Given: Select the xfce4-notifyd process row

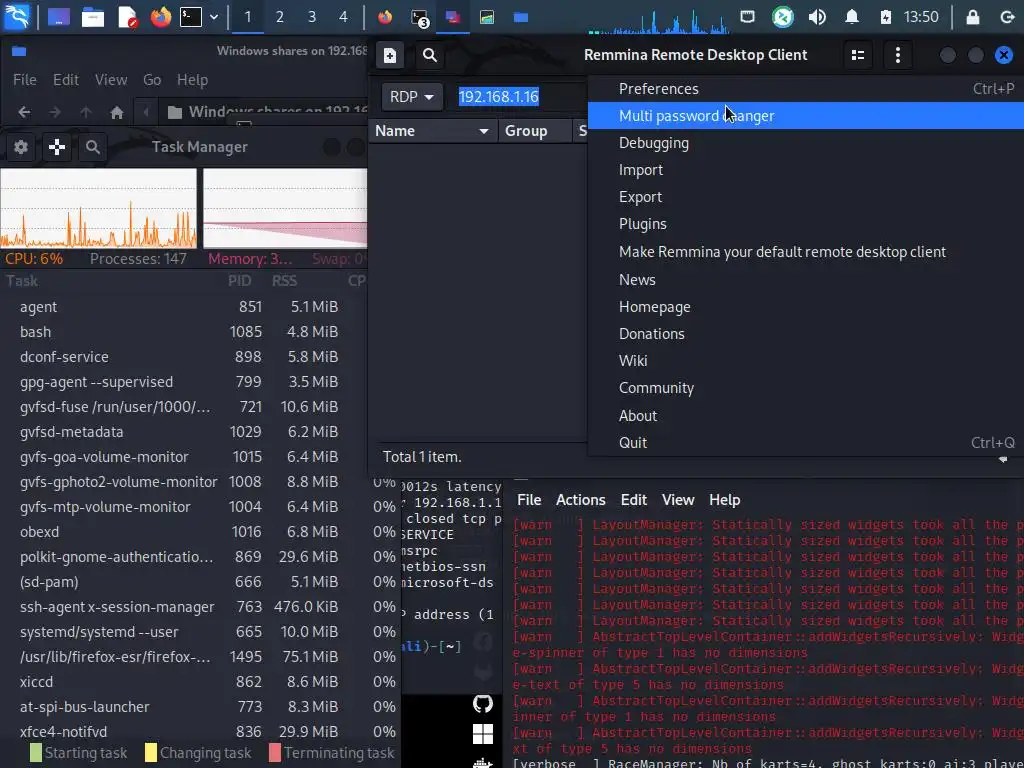Looking at the screenshot, I should [200, 731].
